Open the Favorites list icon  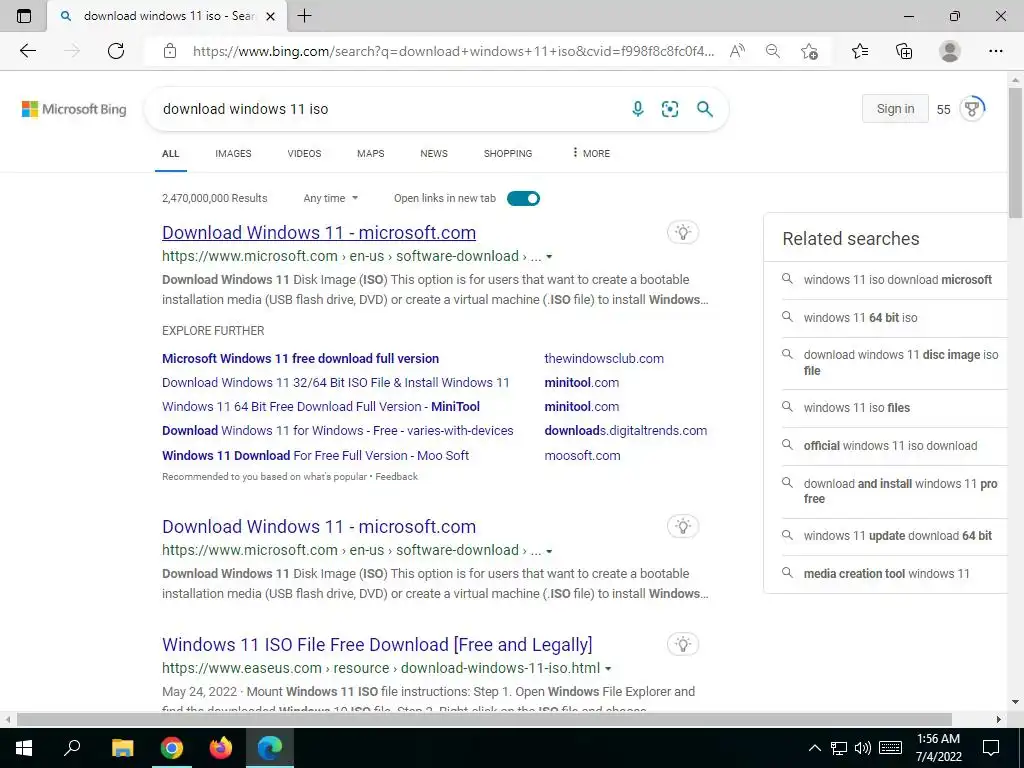[x=860, y=51]
